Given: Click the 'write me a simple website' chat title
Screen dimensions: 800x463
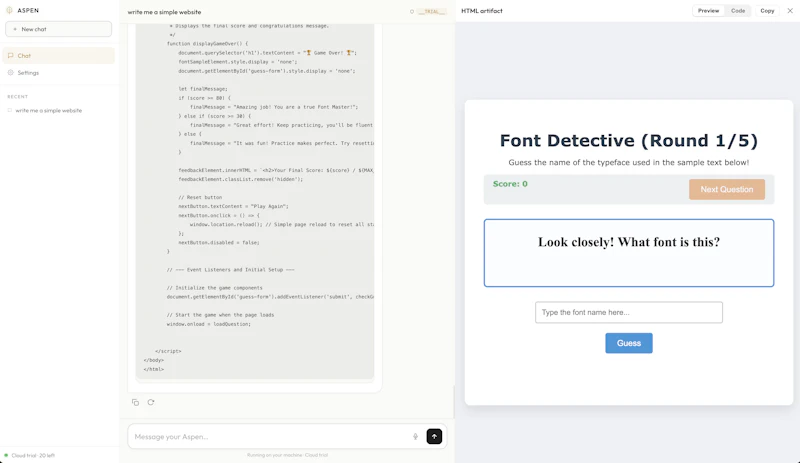Looking at the screenshot, I should click(164, 12).
